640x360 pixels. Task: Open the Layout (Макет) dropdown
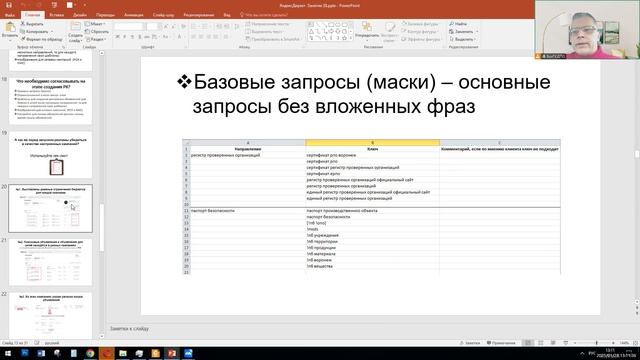(95, 24)
